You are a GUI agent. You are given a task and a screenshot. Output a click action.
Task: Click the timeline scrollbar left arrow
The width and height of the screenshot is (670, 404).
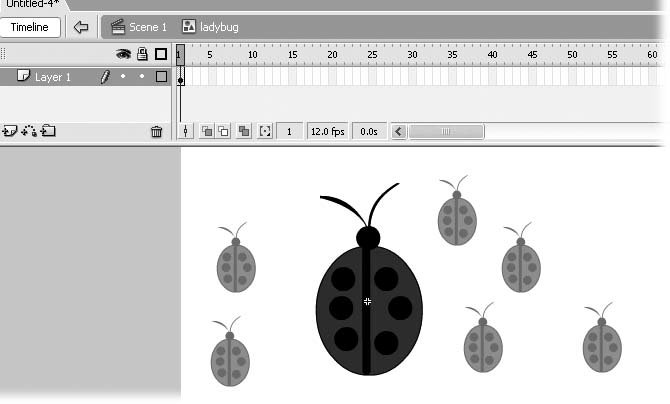click(399, 131)
